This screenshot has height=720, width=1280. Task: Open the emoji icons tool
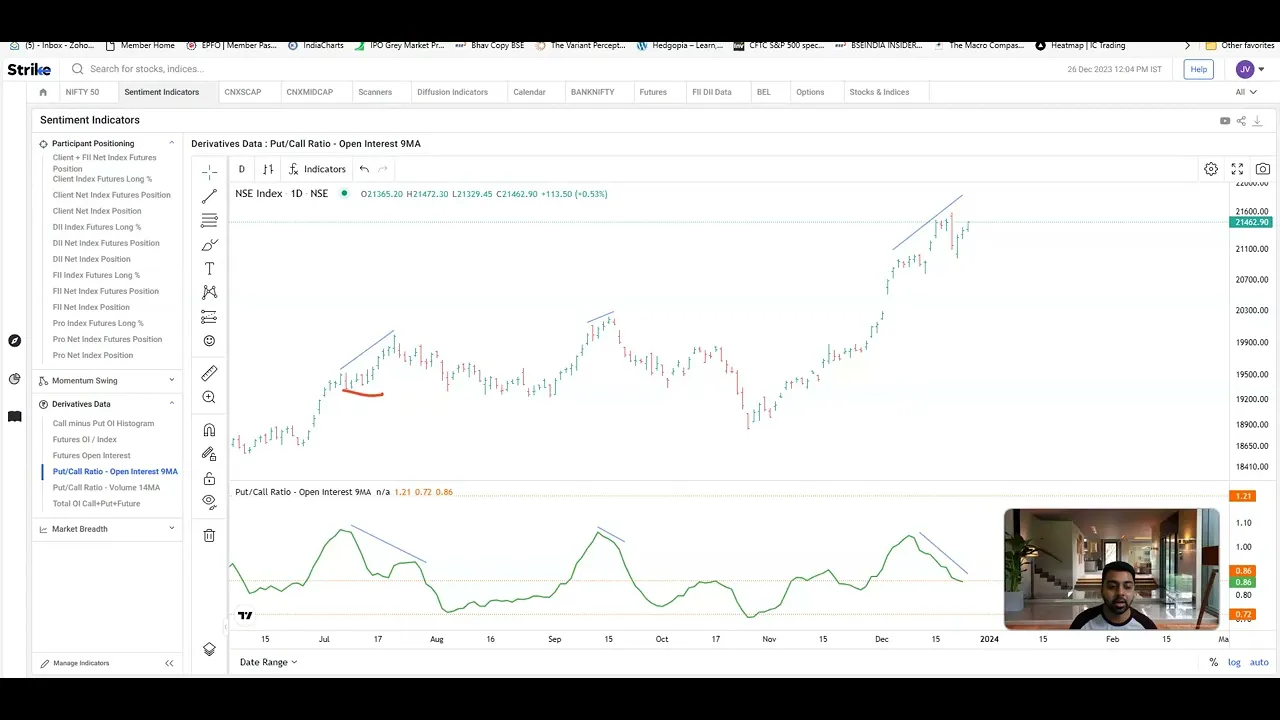209,341
